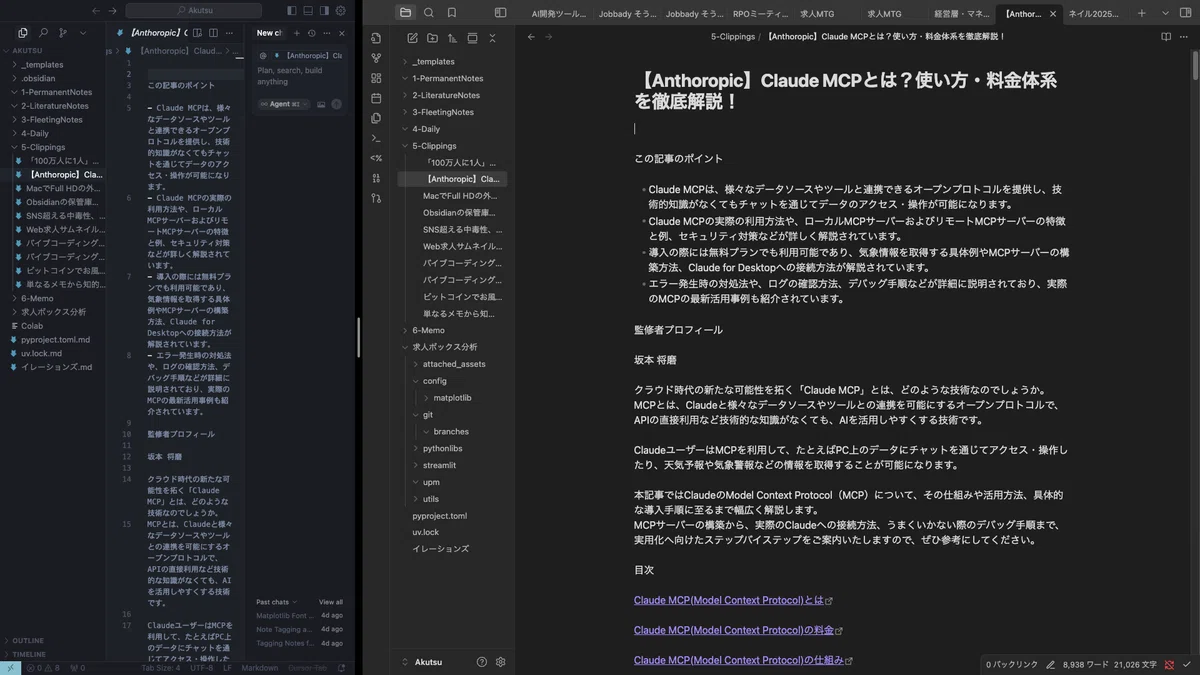Open graph view from Obsidian ribbon
This screenshot has width=1200, height=675.
click(x=376, y=58)
